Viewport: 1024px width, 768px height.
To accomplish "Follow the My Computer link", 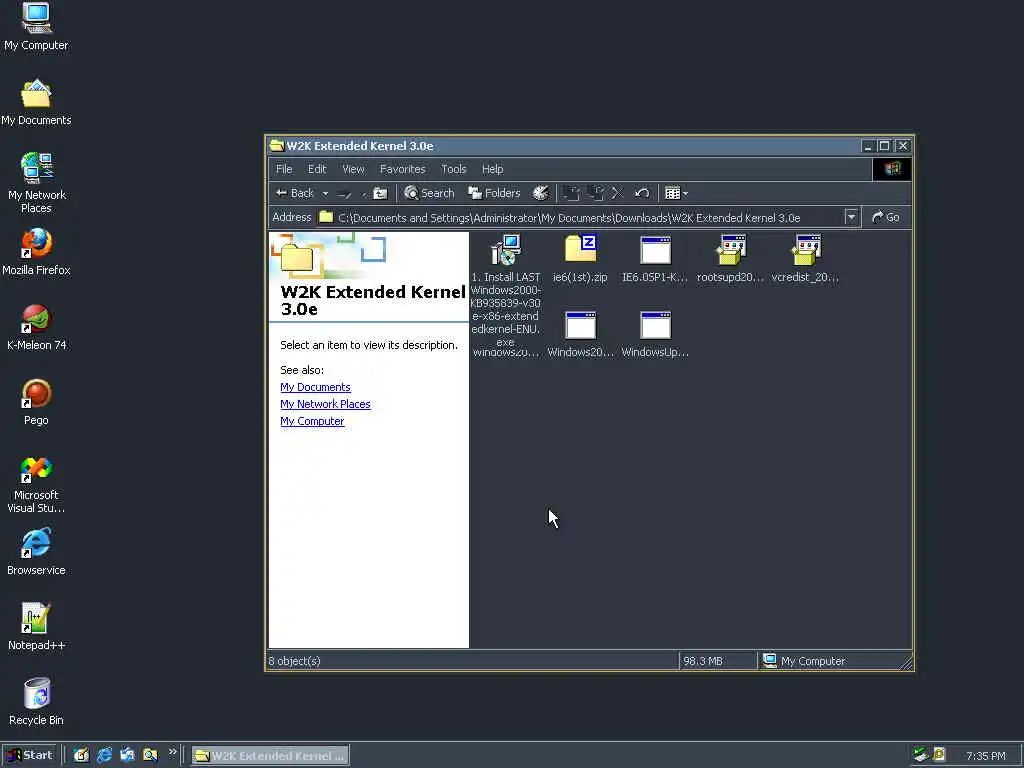I will (x=312, y=421).
